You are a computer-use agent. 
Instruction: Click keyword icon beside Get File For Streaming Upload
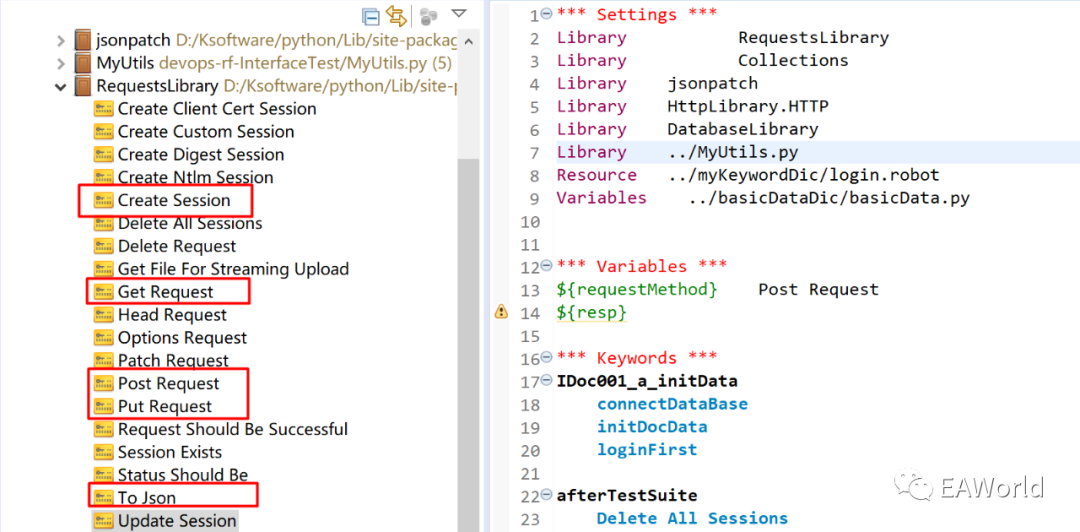coord(103,269)
